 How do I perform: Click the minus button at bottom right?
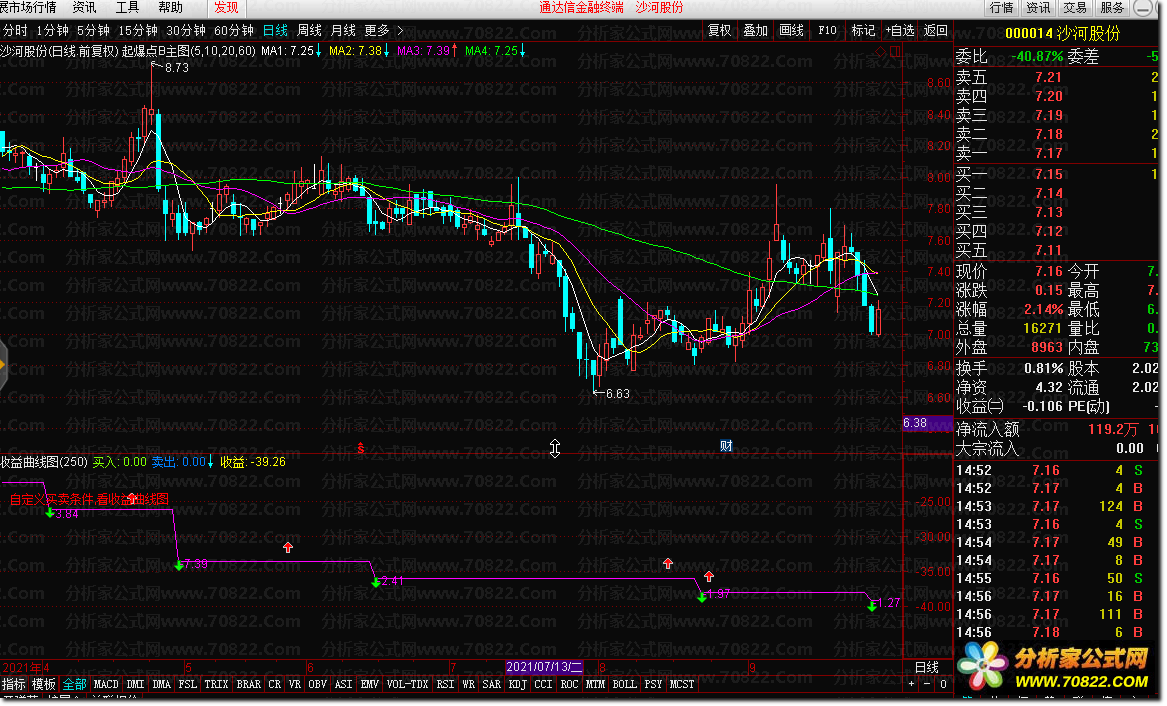click(x=927, y=684)
